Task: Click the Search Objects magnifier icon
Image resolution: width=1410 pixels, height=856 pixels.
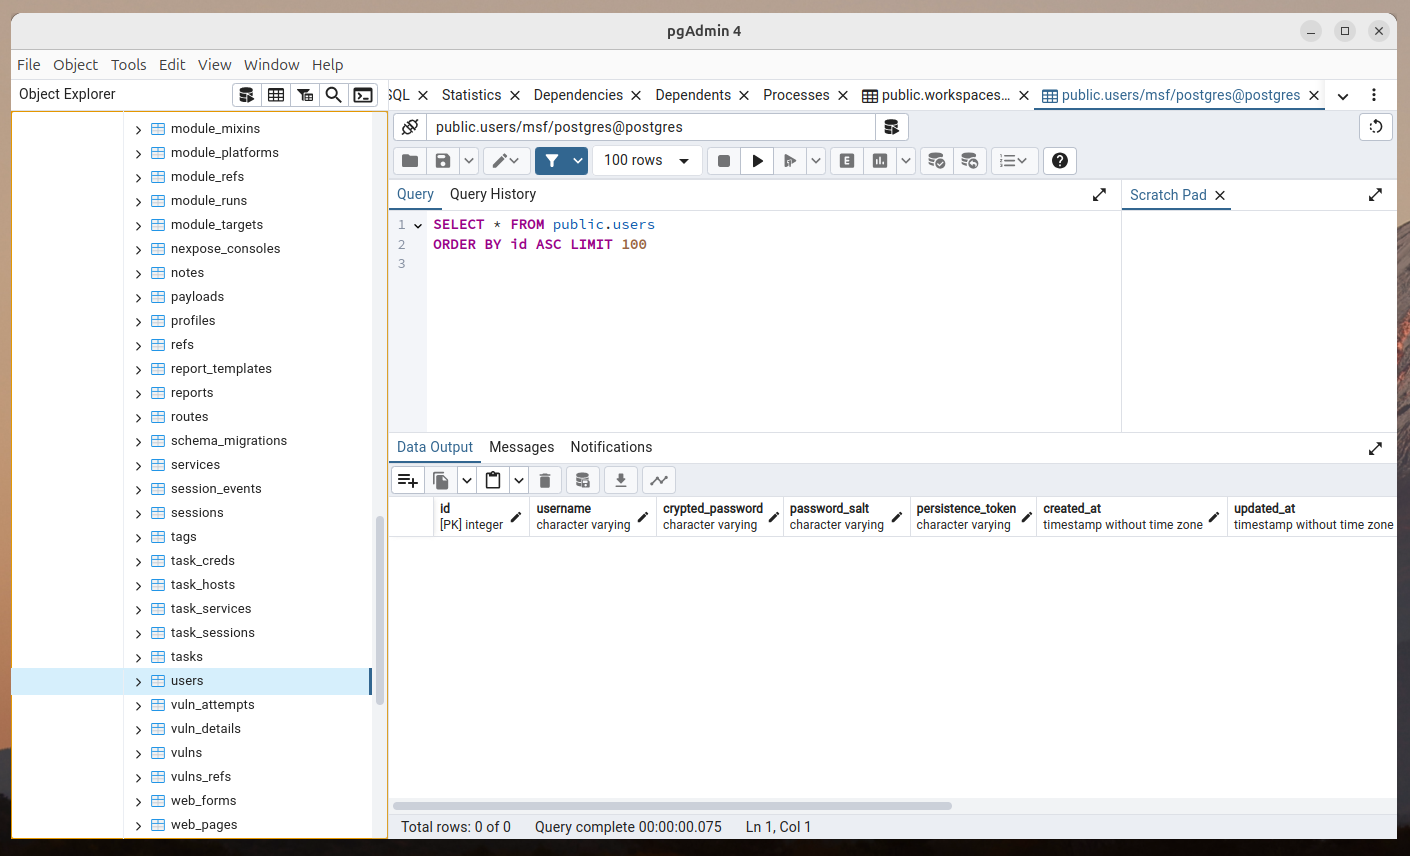Action: [334, 95]
